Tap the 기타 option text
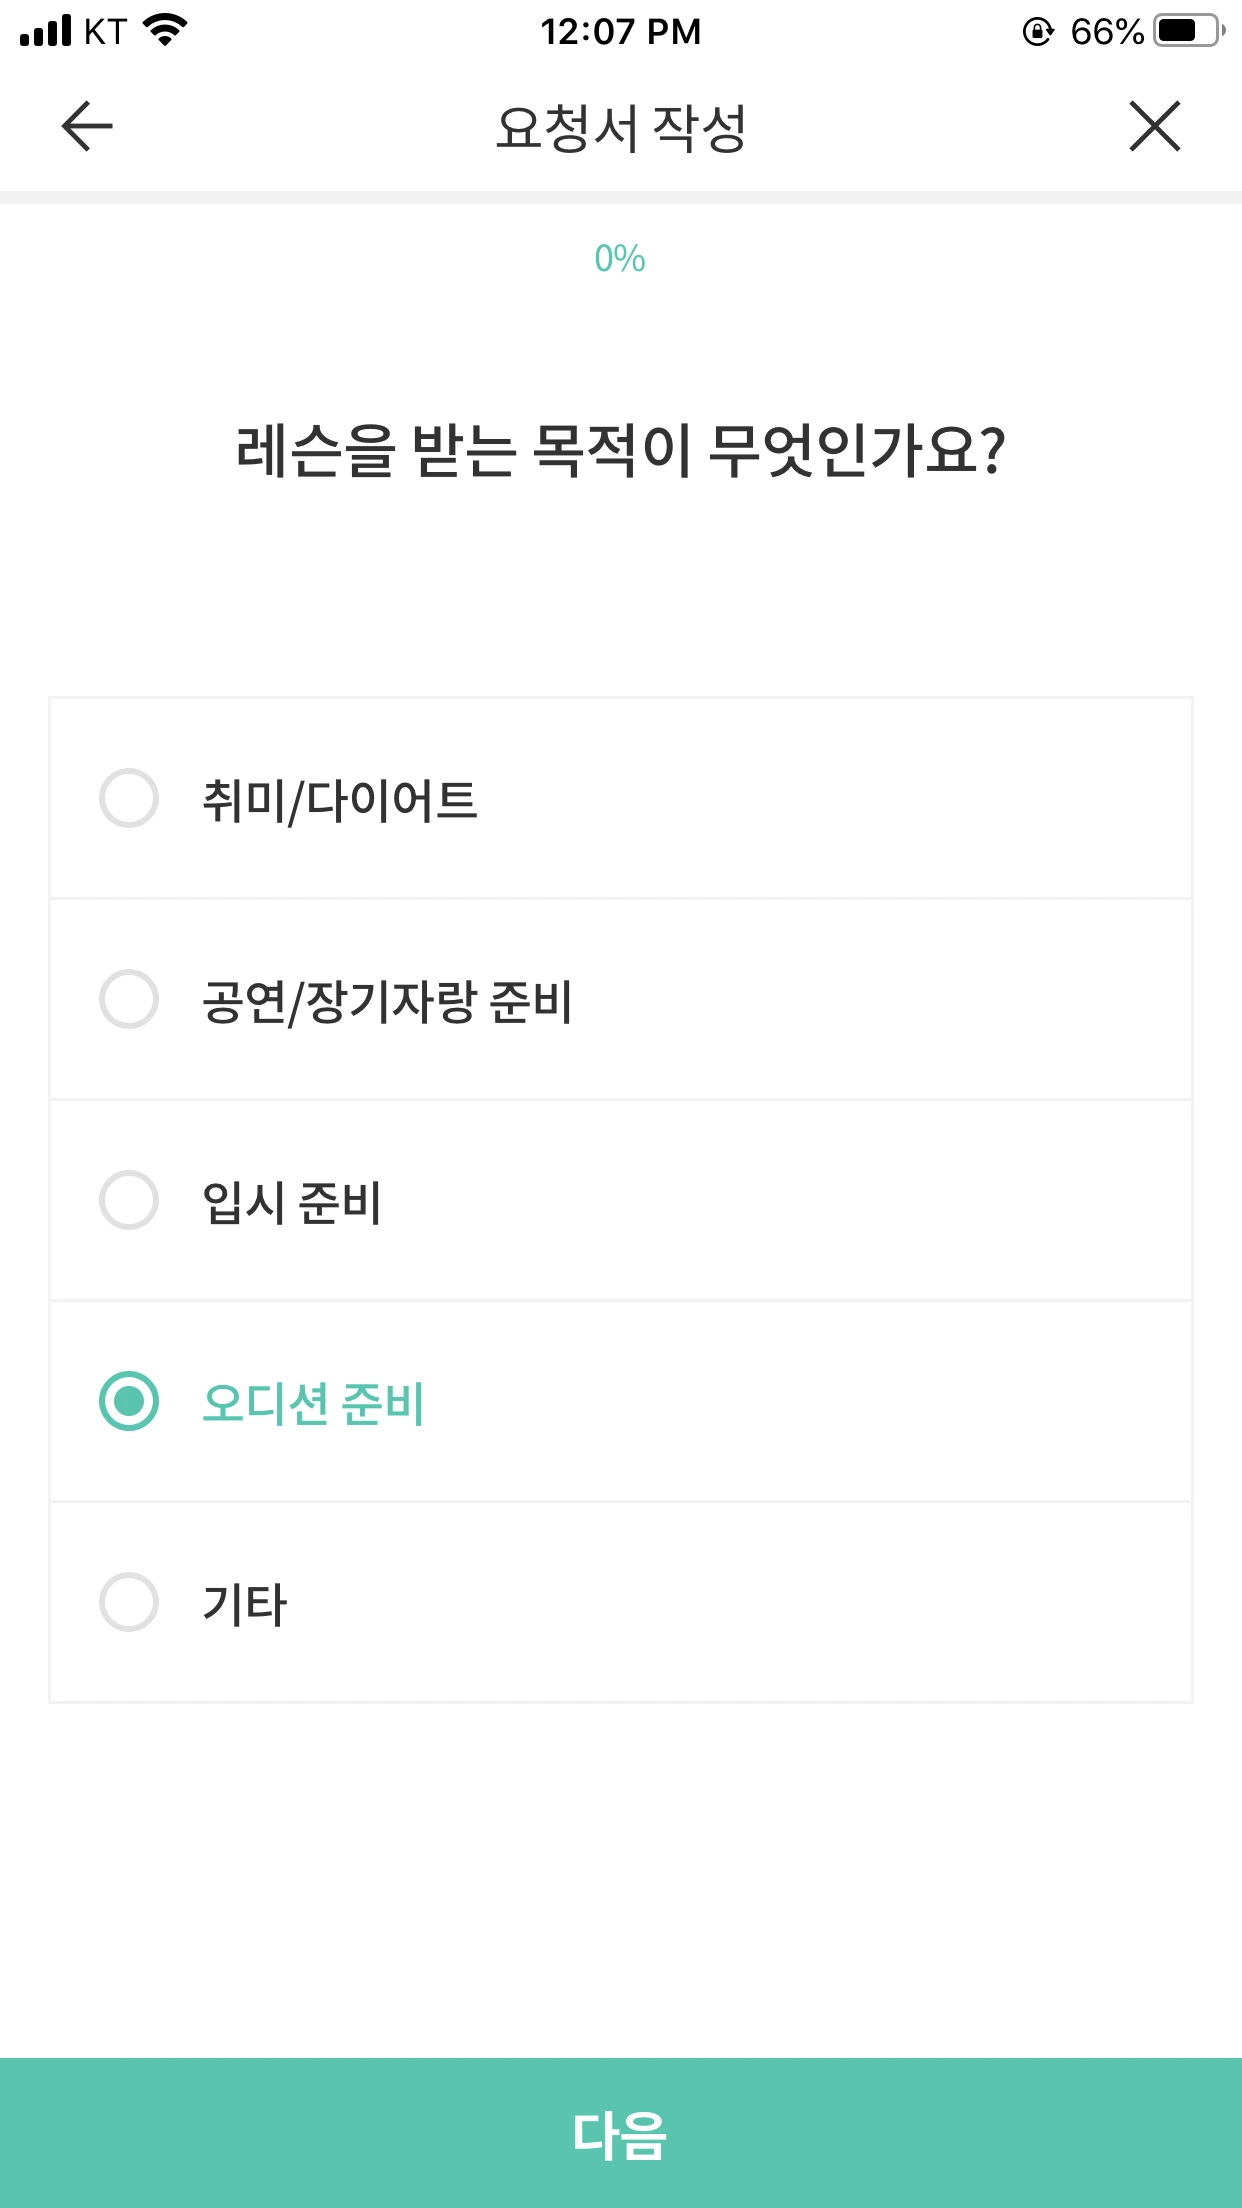 pyautogui.click(x=245, y=1604)
